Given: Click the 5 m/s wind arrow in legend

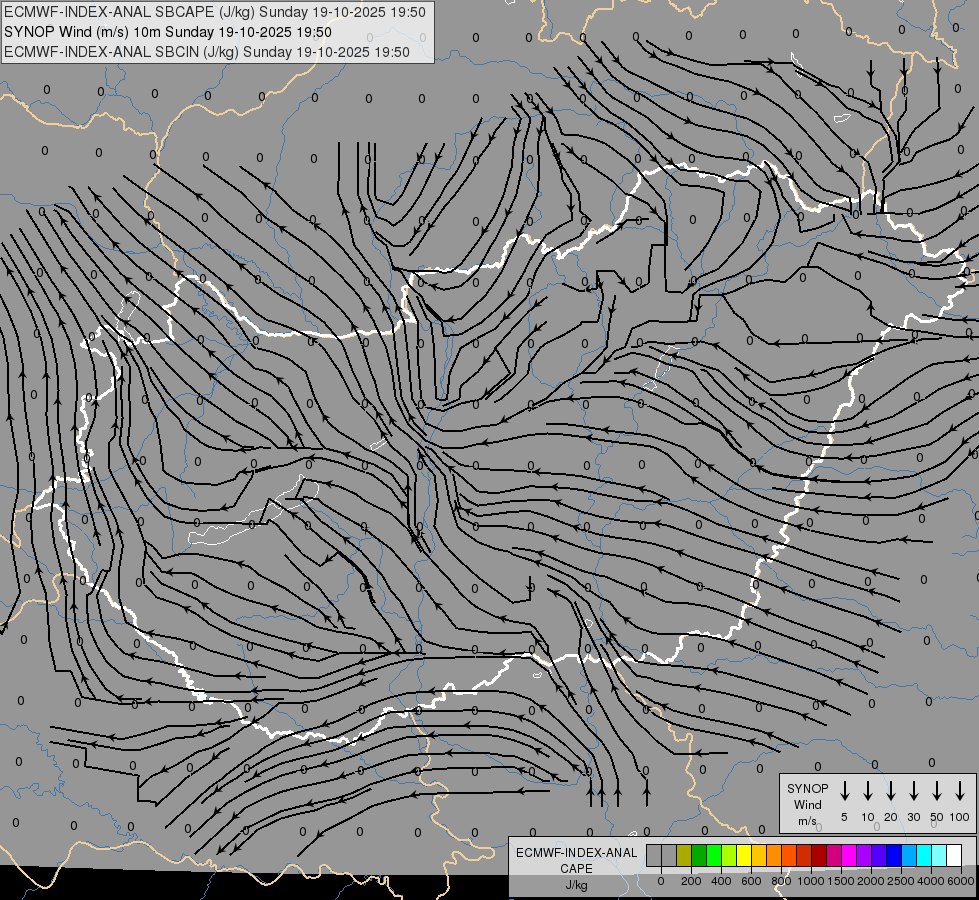Looking at the screenshot, I should [x=845, y=791].
